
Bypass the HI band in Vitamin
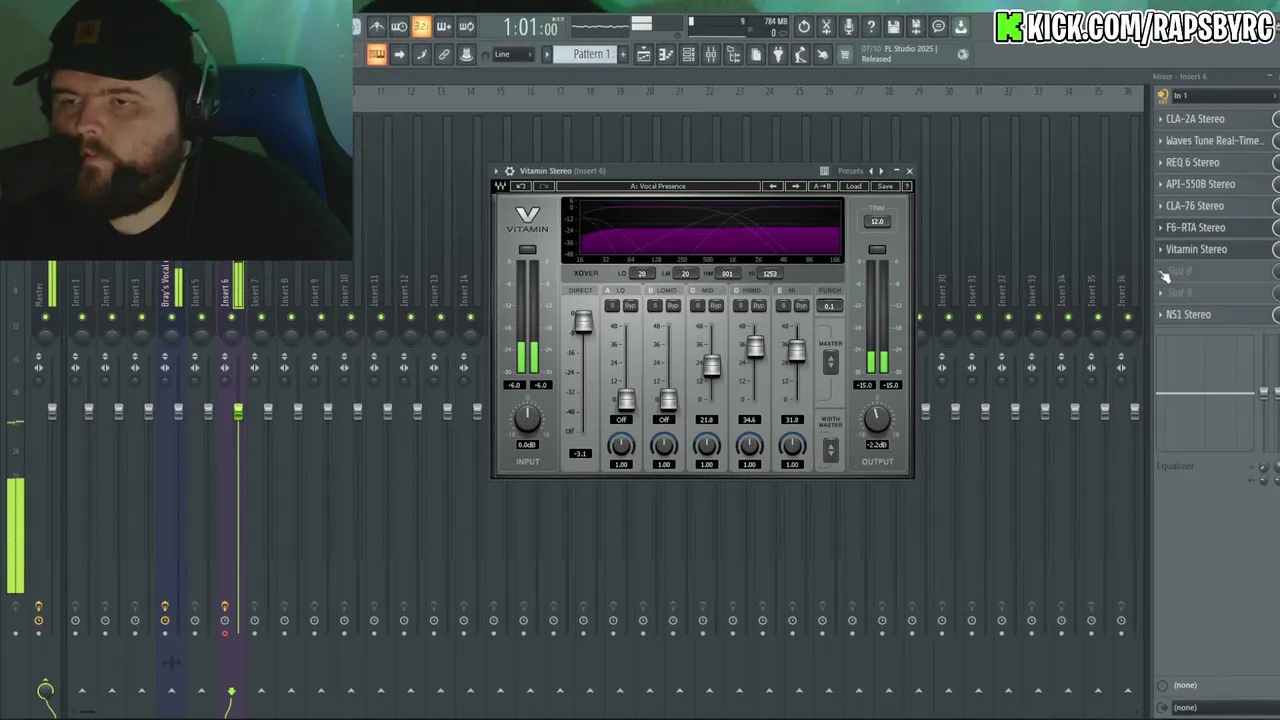tap(801, 306)
